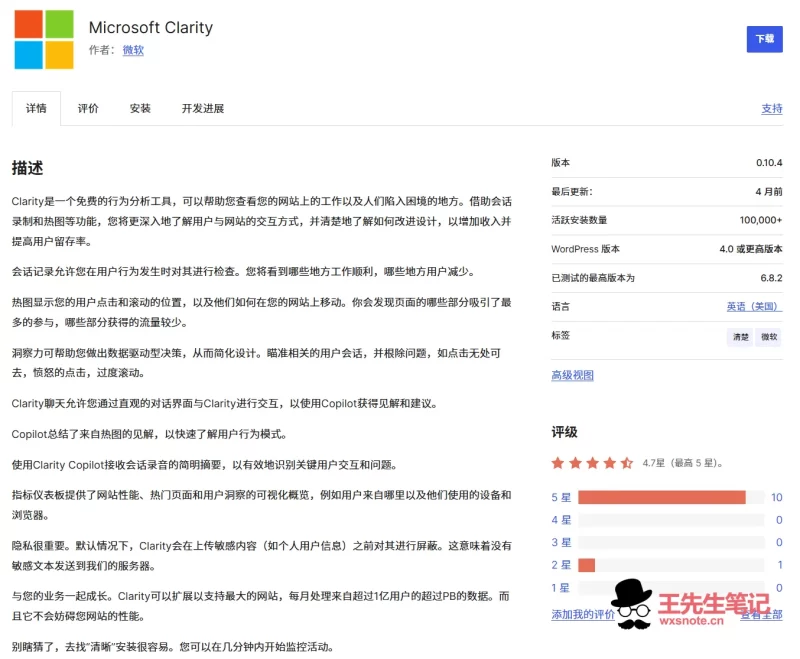800x659 pixels.
Task: Click the Microsoft Clarity plugin title
Action: [x=151, y=28]
